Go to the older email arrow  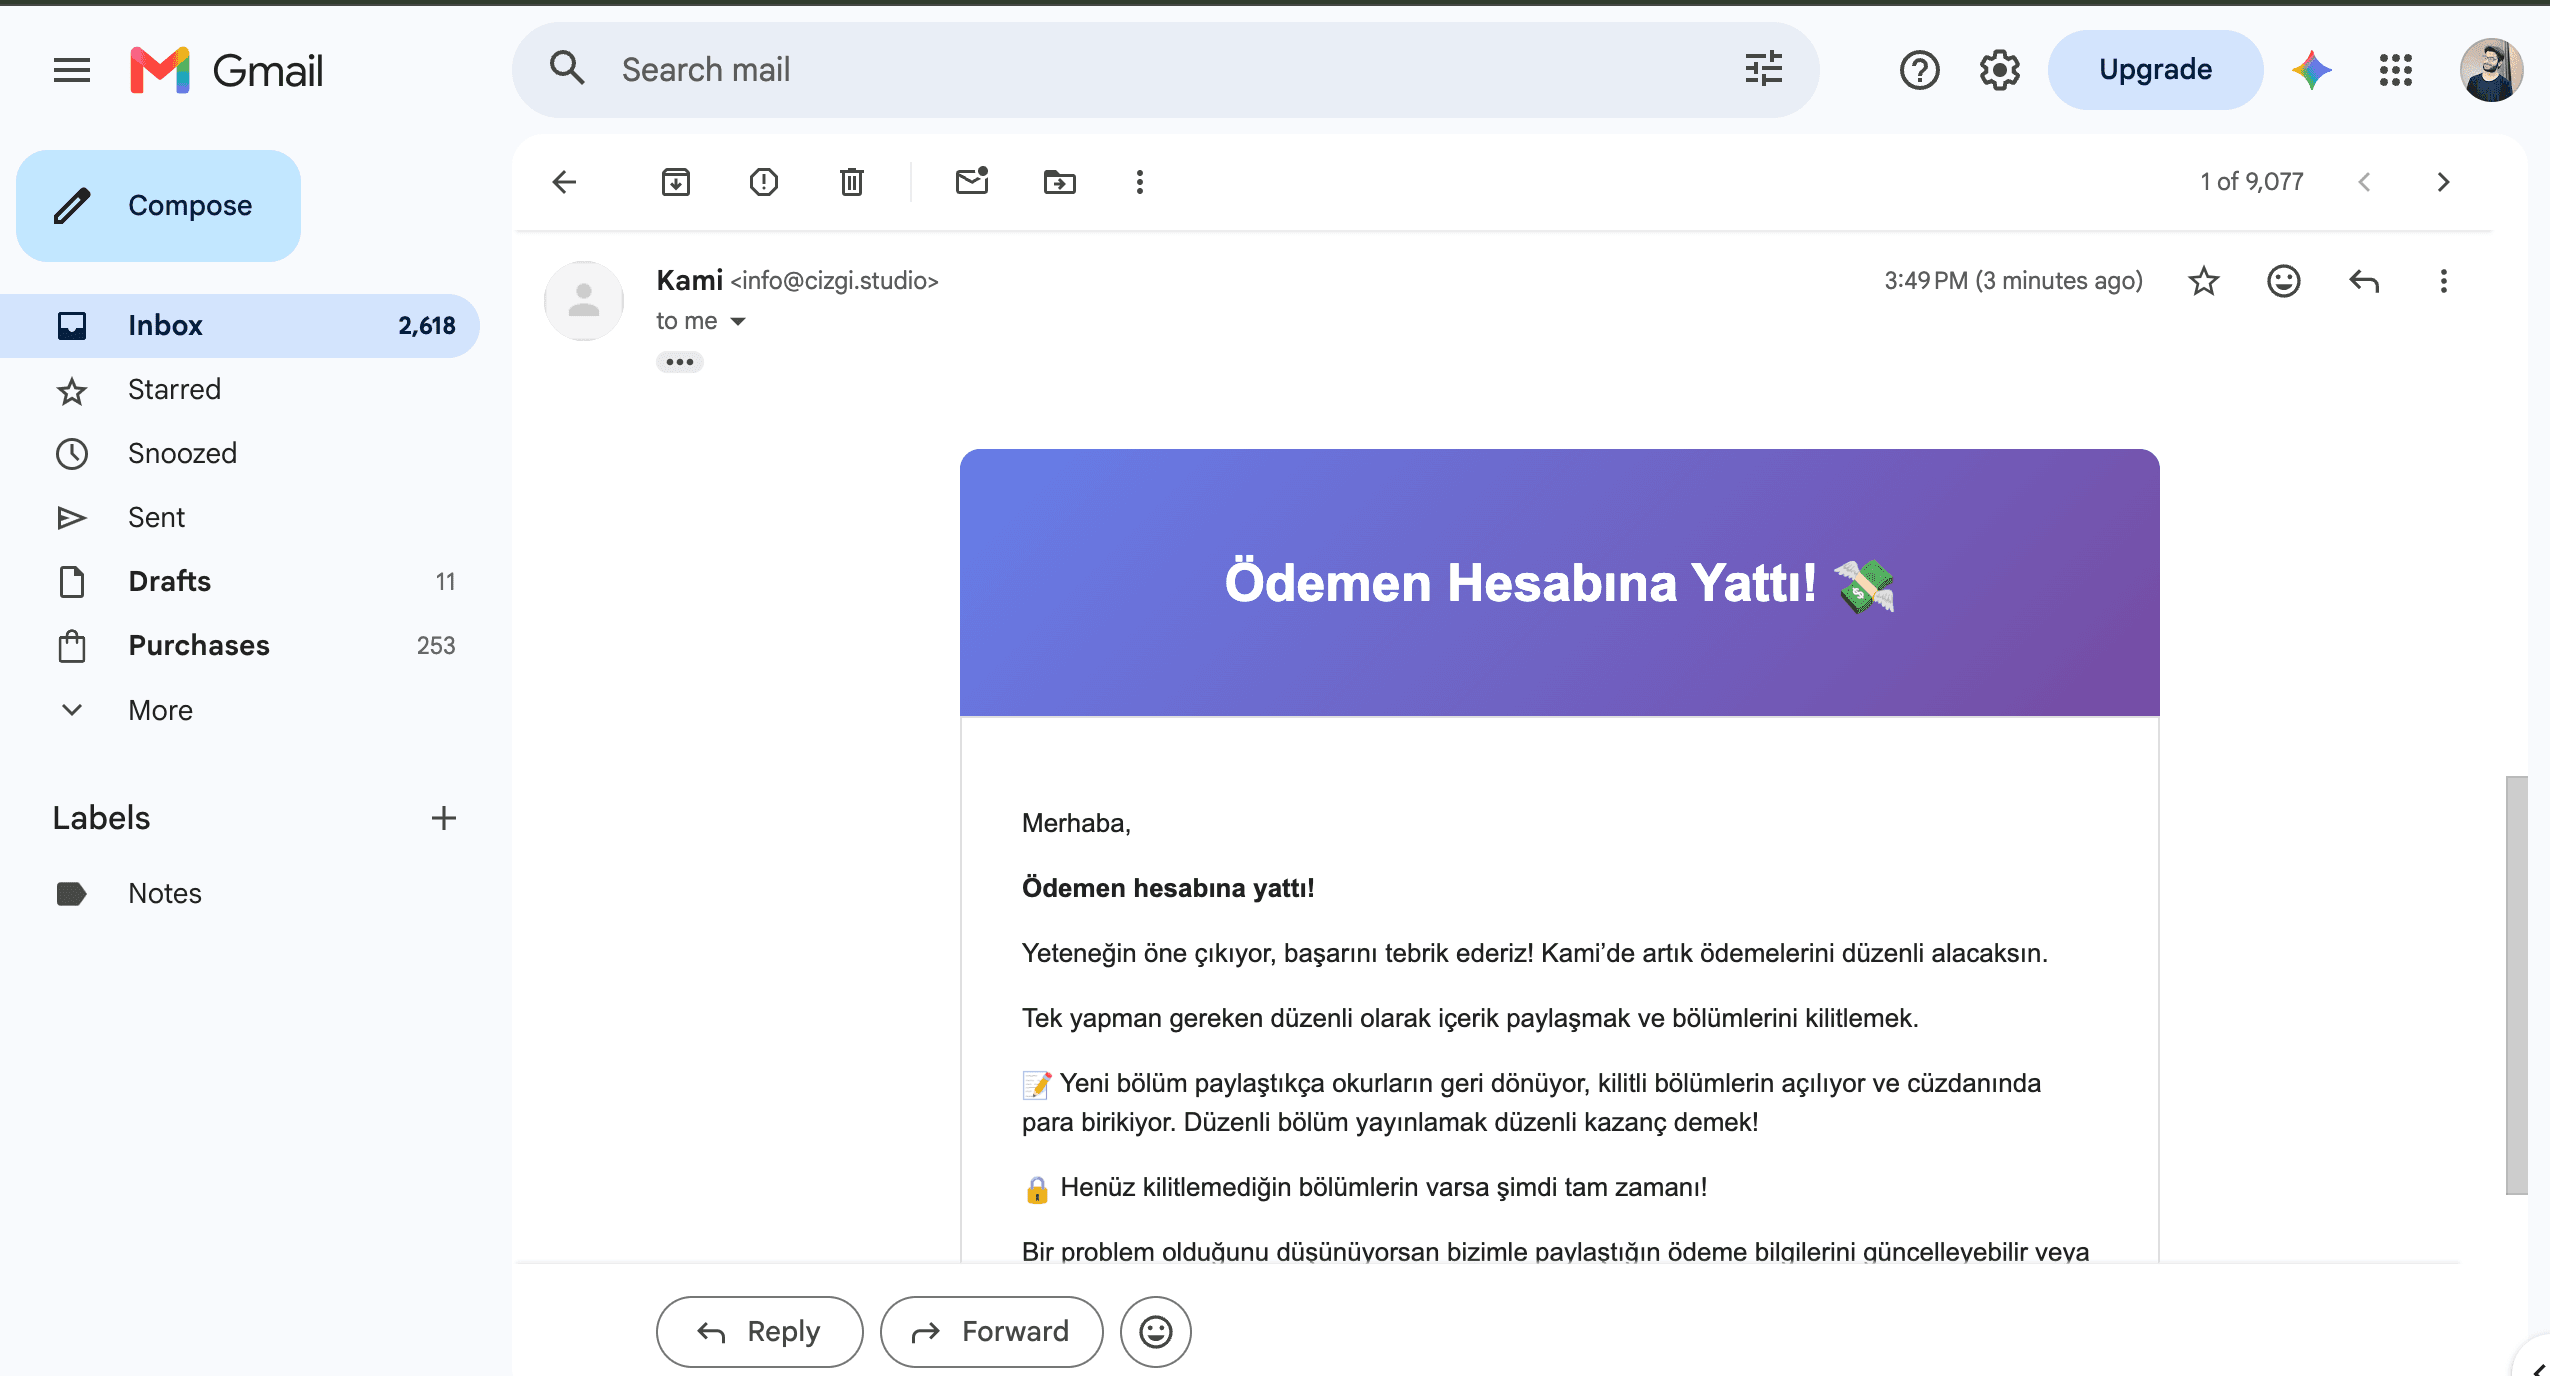click(x=2443, y=182)
